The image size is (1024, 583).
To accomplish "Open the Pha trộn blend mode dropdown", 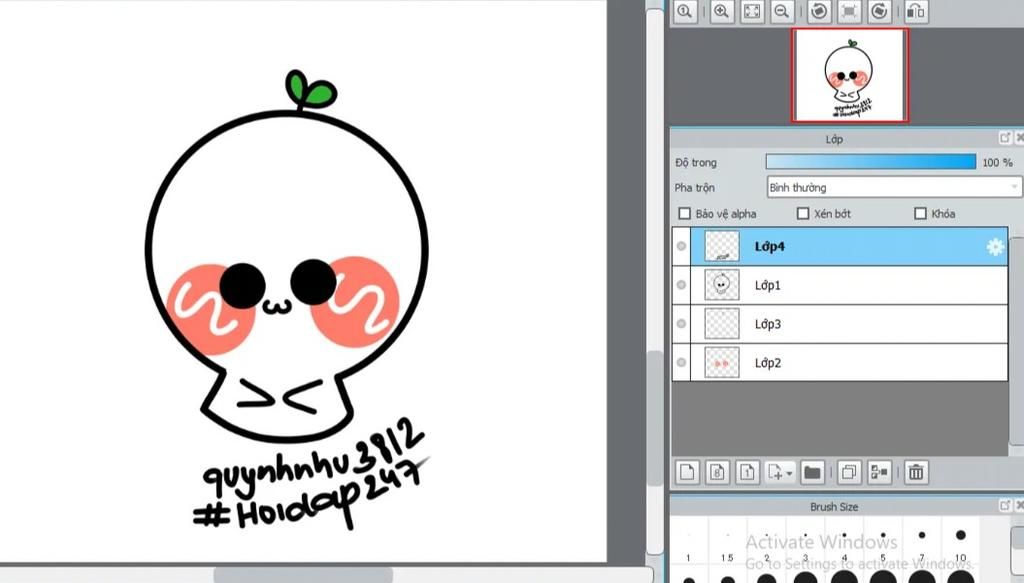I will click(894, 187).
